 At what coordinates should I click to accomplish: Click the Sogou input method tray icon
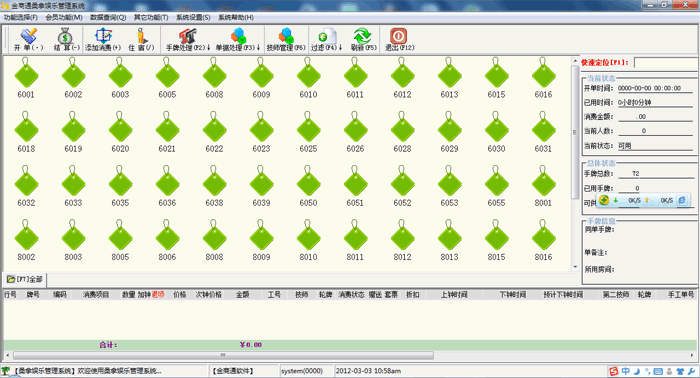[614, 371]
